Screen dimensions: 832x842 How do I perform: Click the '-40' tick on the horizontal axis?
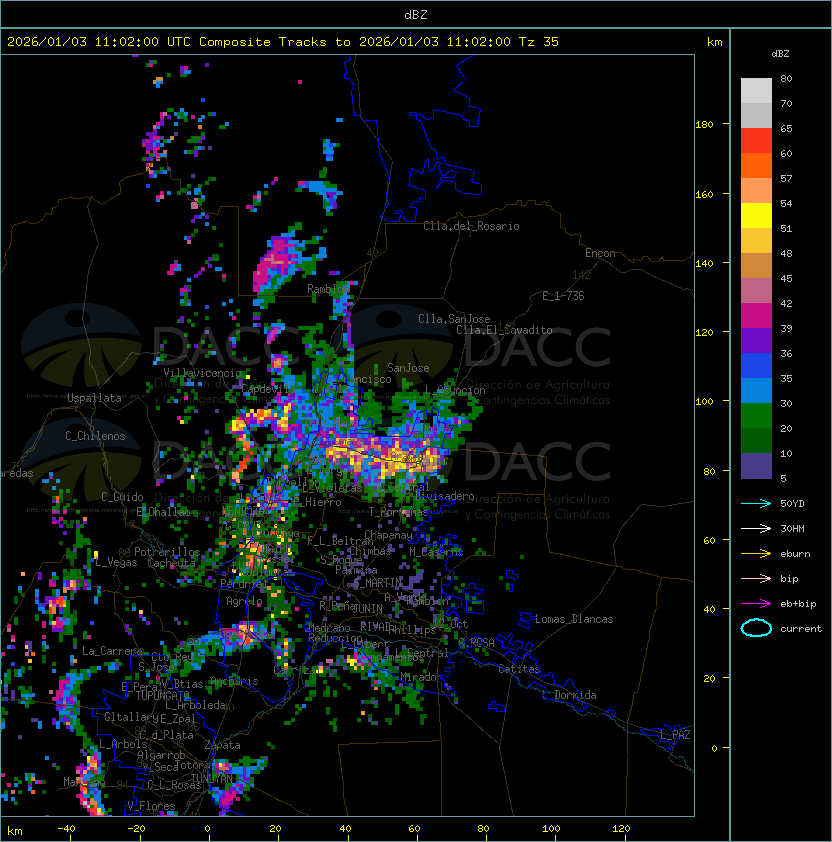click(66, 829)
